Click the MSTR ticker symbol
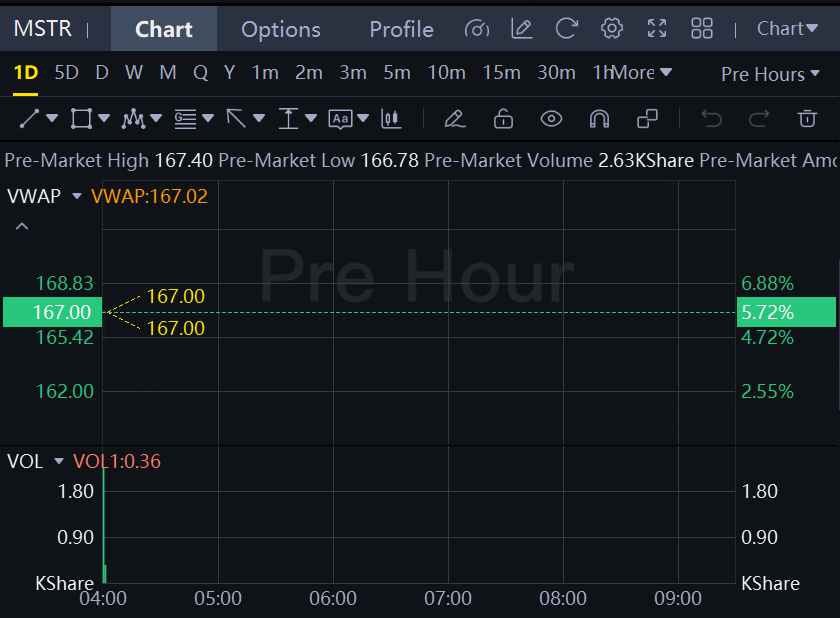This screenshot has width=840, height=618. pos(43,28)
